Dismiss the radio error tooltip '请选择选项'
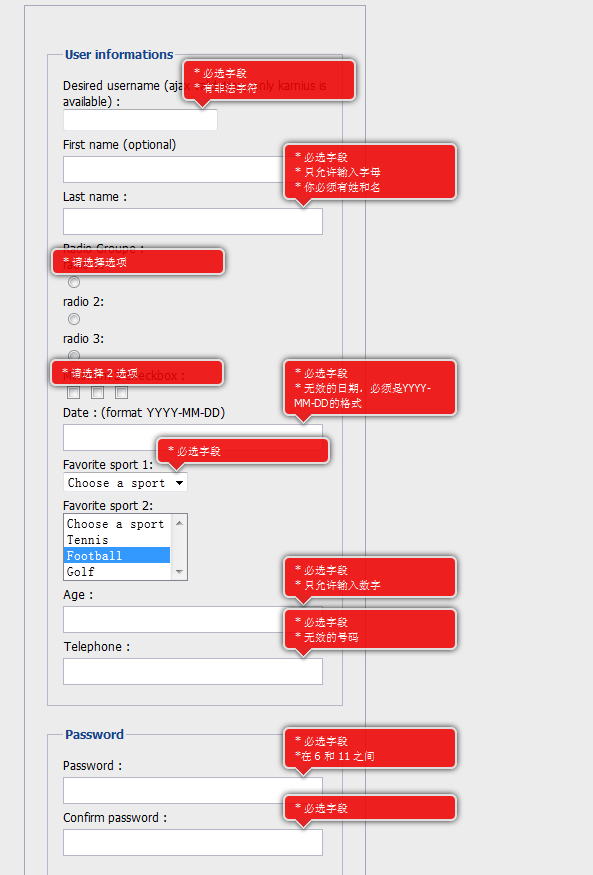This screenshot has width=593, height=875. (138, 262)
